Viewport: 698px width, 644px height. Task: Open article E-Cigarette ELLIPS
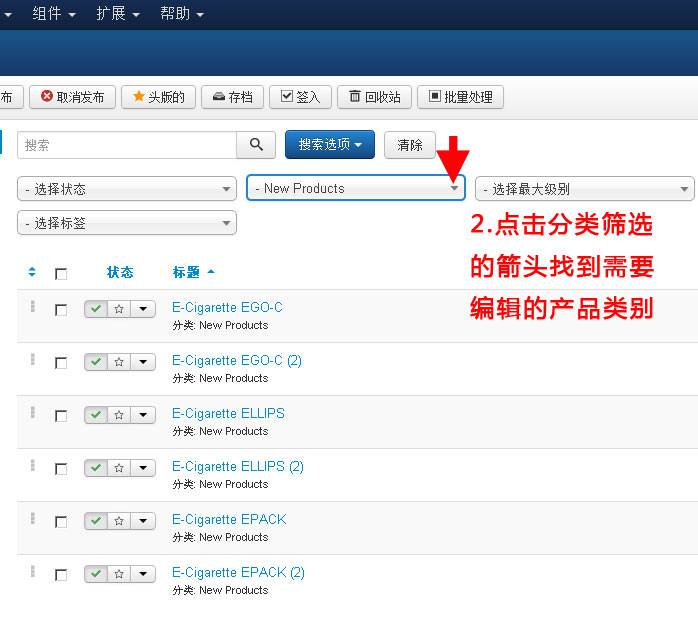pos(228,413)
